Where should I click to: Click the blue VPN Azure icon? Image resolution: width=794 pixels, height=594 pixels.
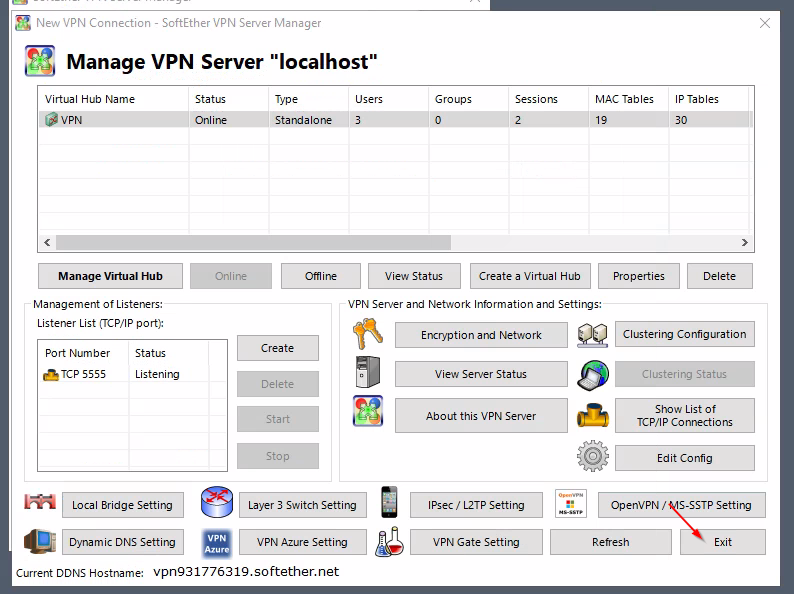tap(217, 543)
